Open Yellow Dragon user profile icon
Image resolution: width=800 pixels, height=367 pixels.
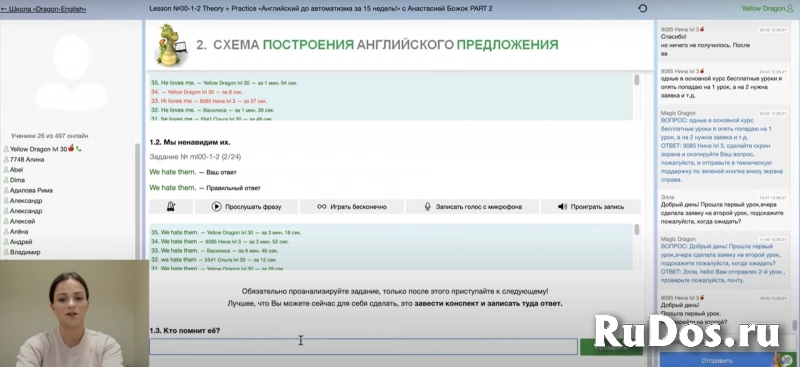point(790,8)
